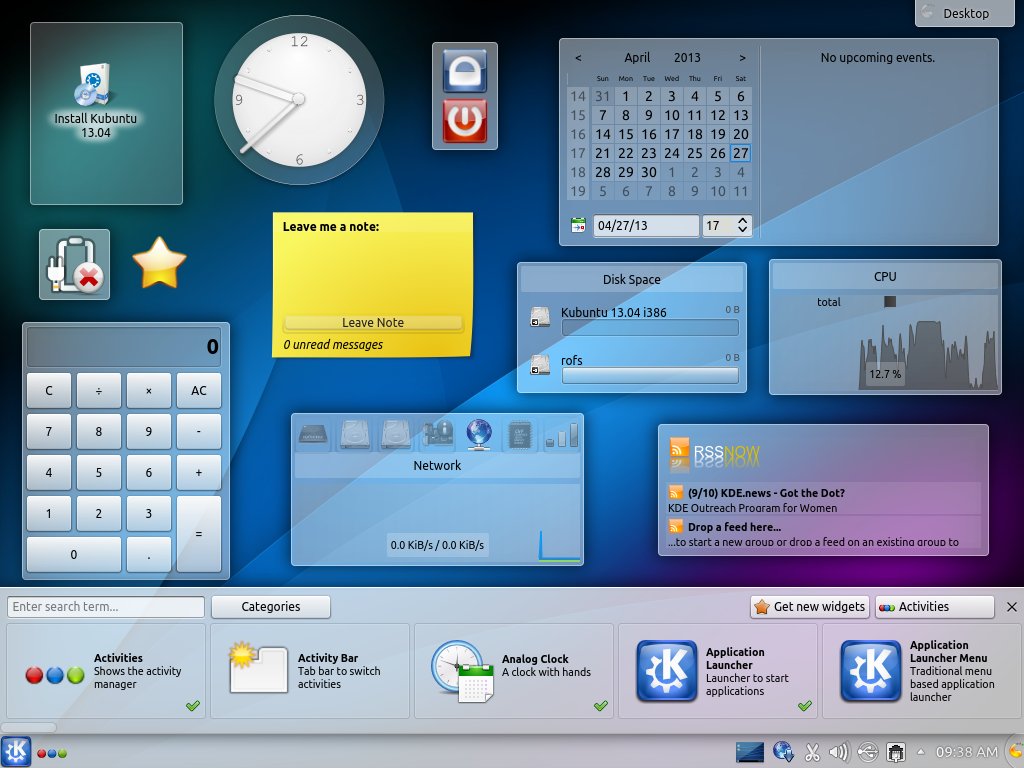Click the globe Network tab in monitor widget
The image size is (1024, 768).
click(x=479, y=434)
